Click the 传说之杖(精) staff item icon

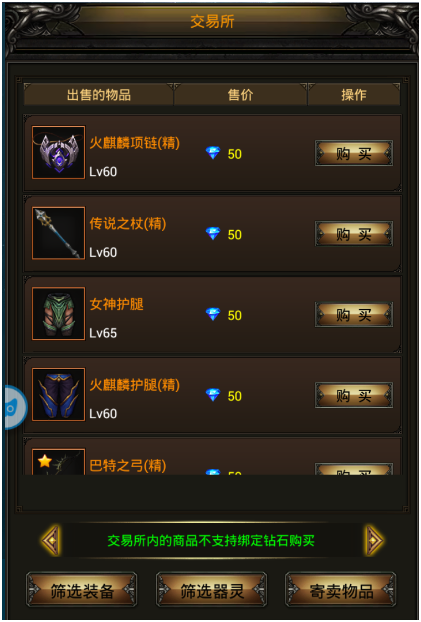58,233
